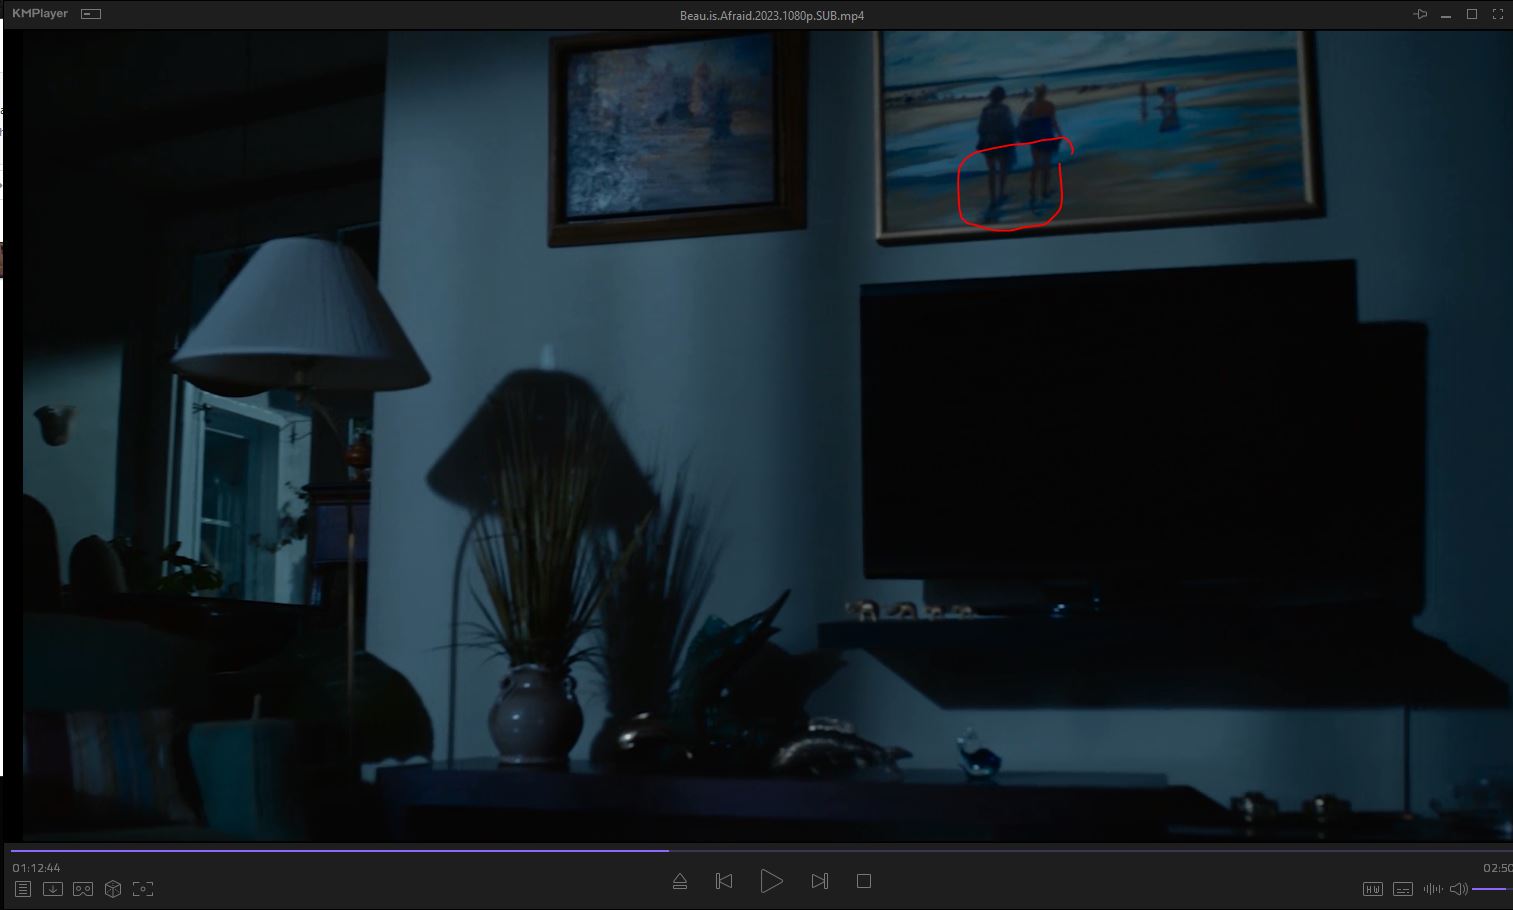This screenshot has width=1513, height=910.
Task: Open the playlist panel icon
Action: pyautogui.click(x=23, y=889)
